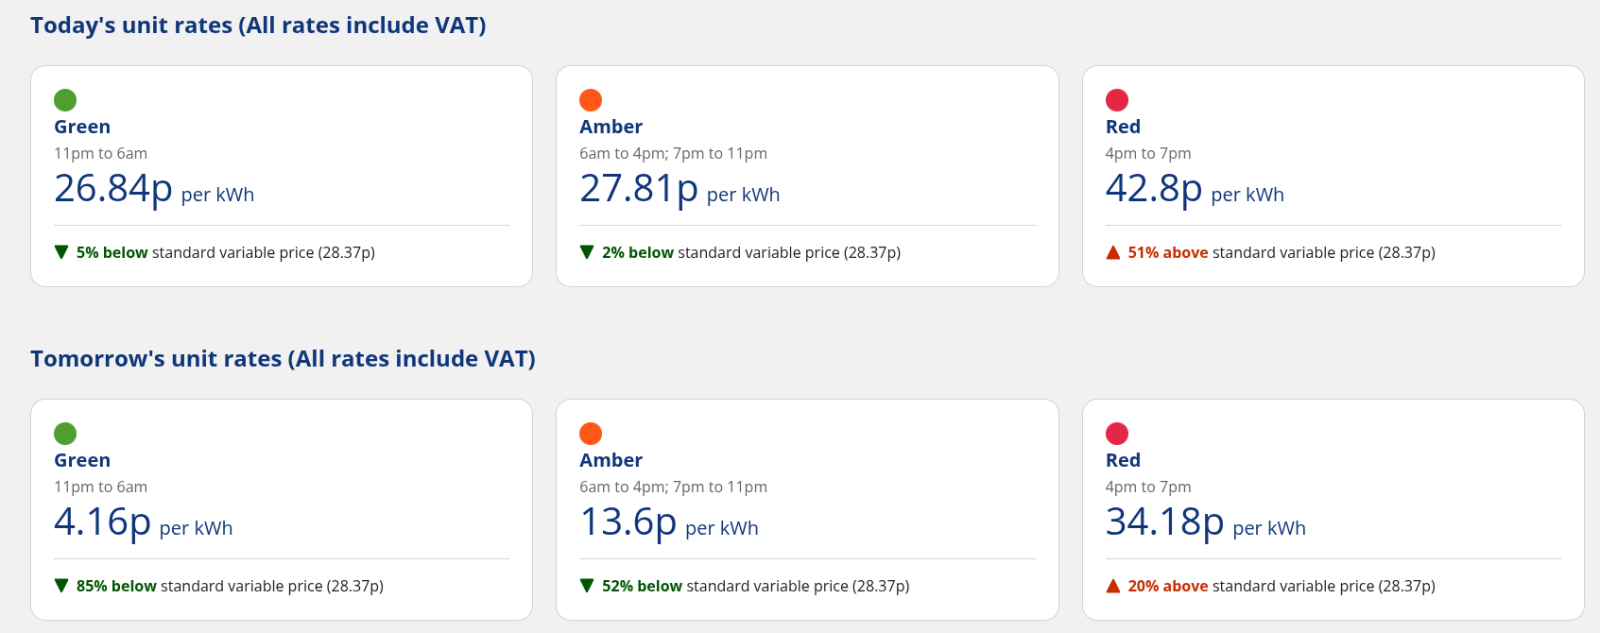The height and width of the screenshot is (633, 1600).
Task: Click the down arrow beside today's 5% below
Action: (x=62, y=252)
